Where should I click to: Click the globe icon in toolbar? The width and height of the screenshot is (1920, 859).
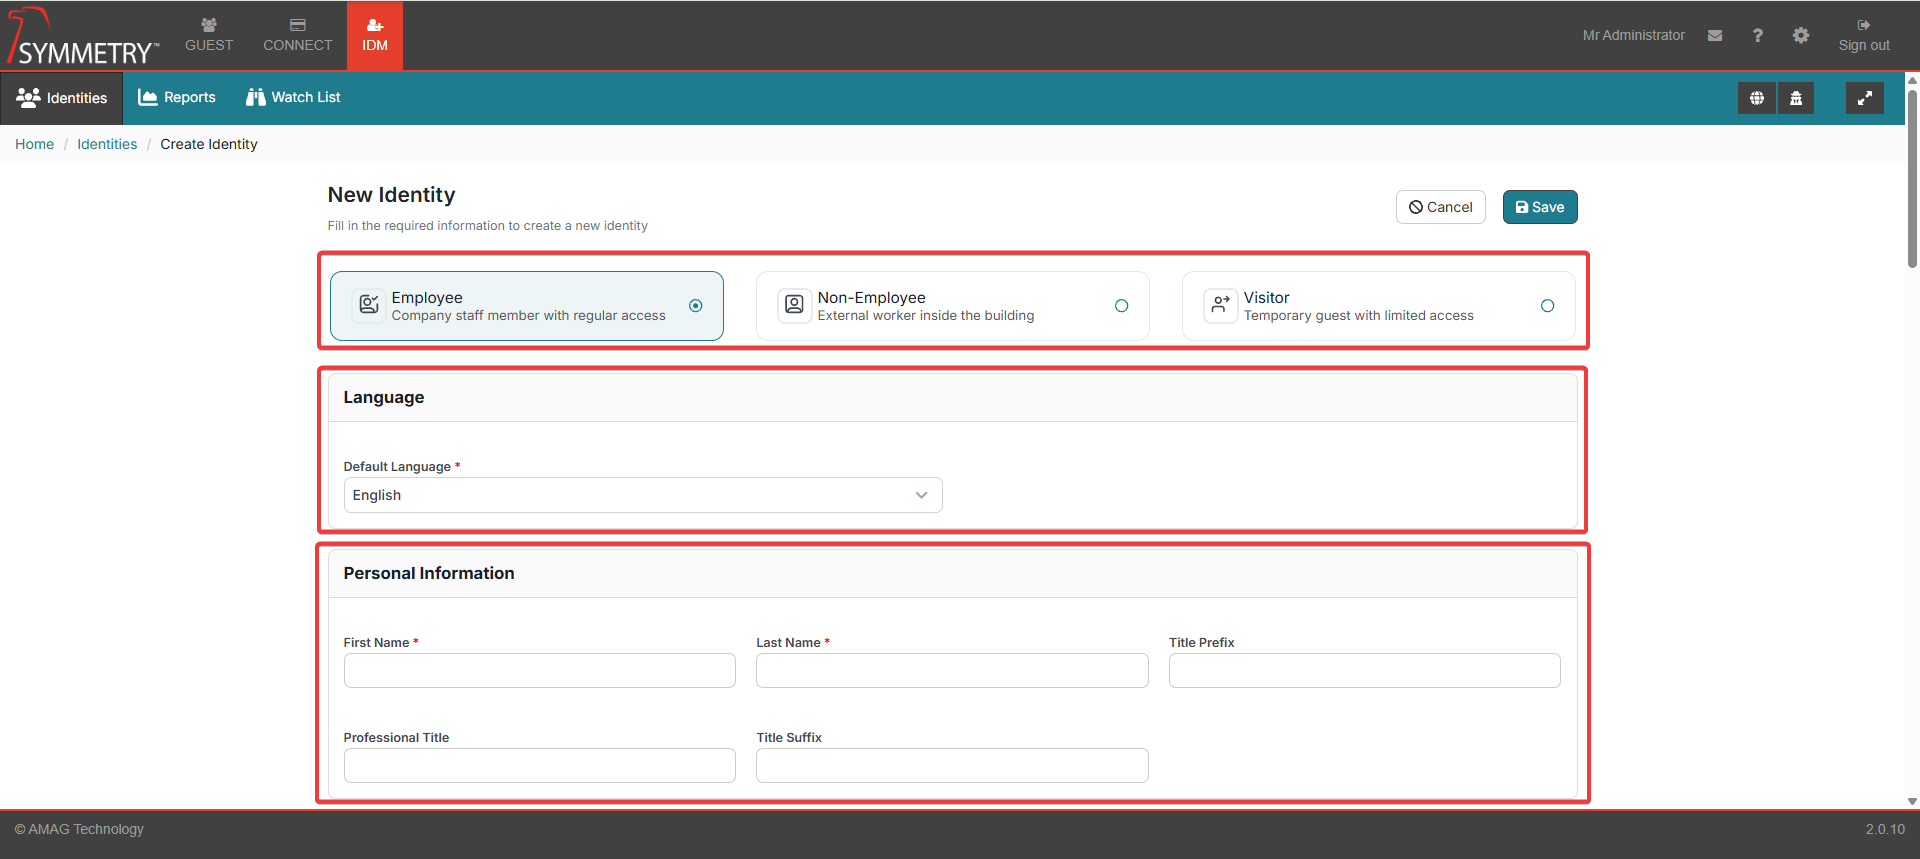pyautogui.click(x=1756, y=98)
